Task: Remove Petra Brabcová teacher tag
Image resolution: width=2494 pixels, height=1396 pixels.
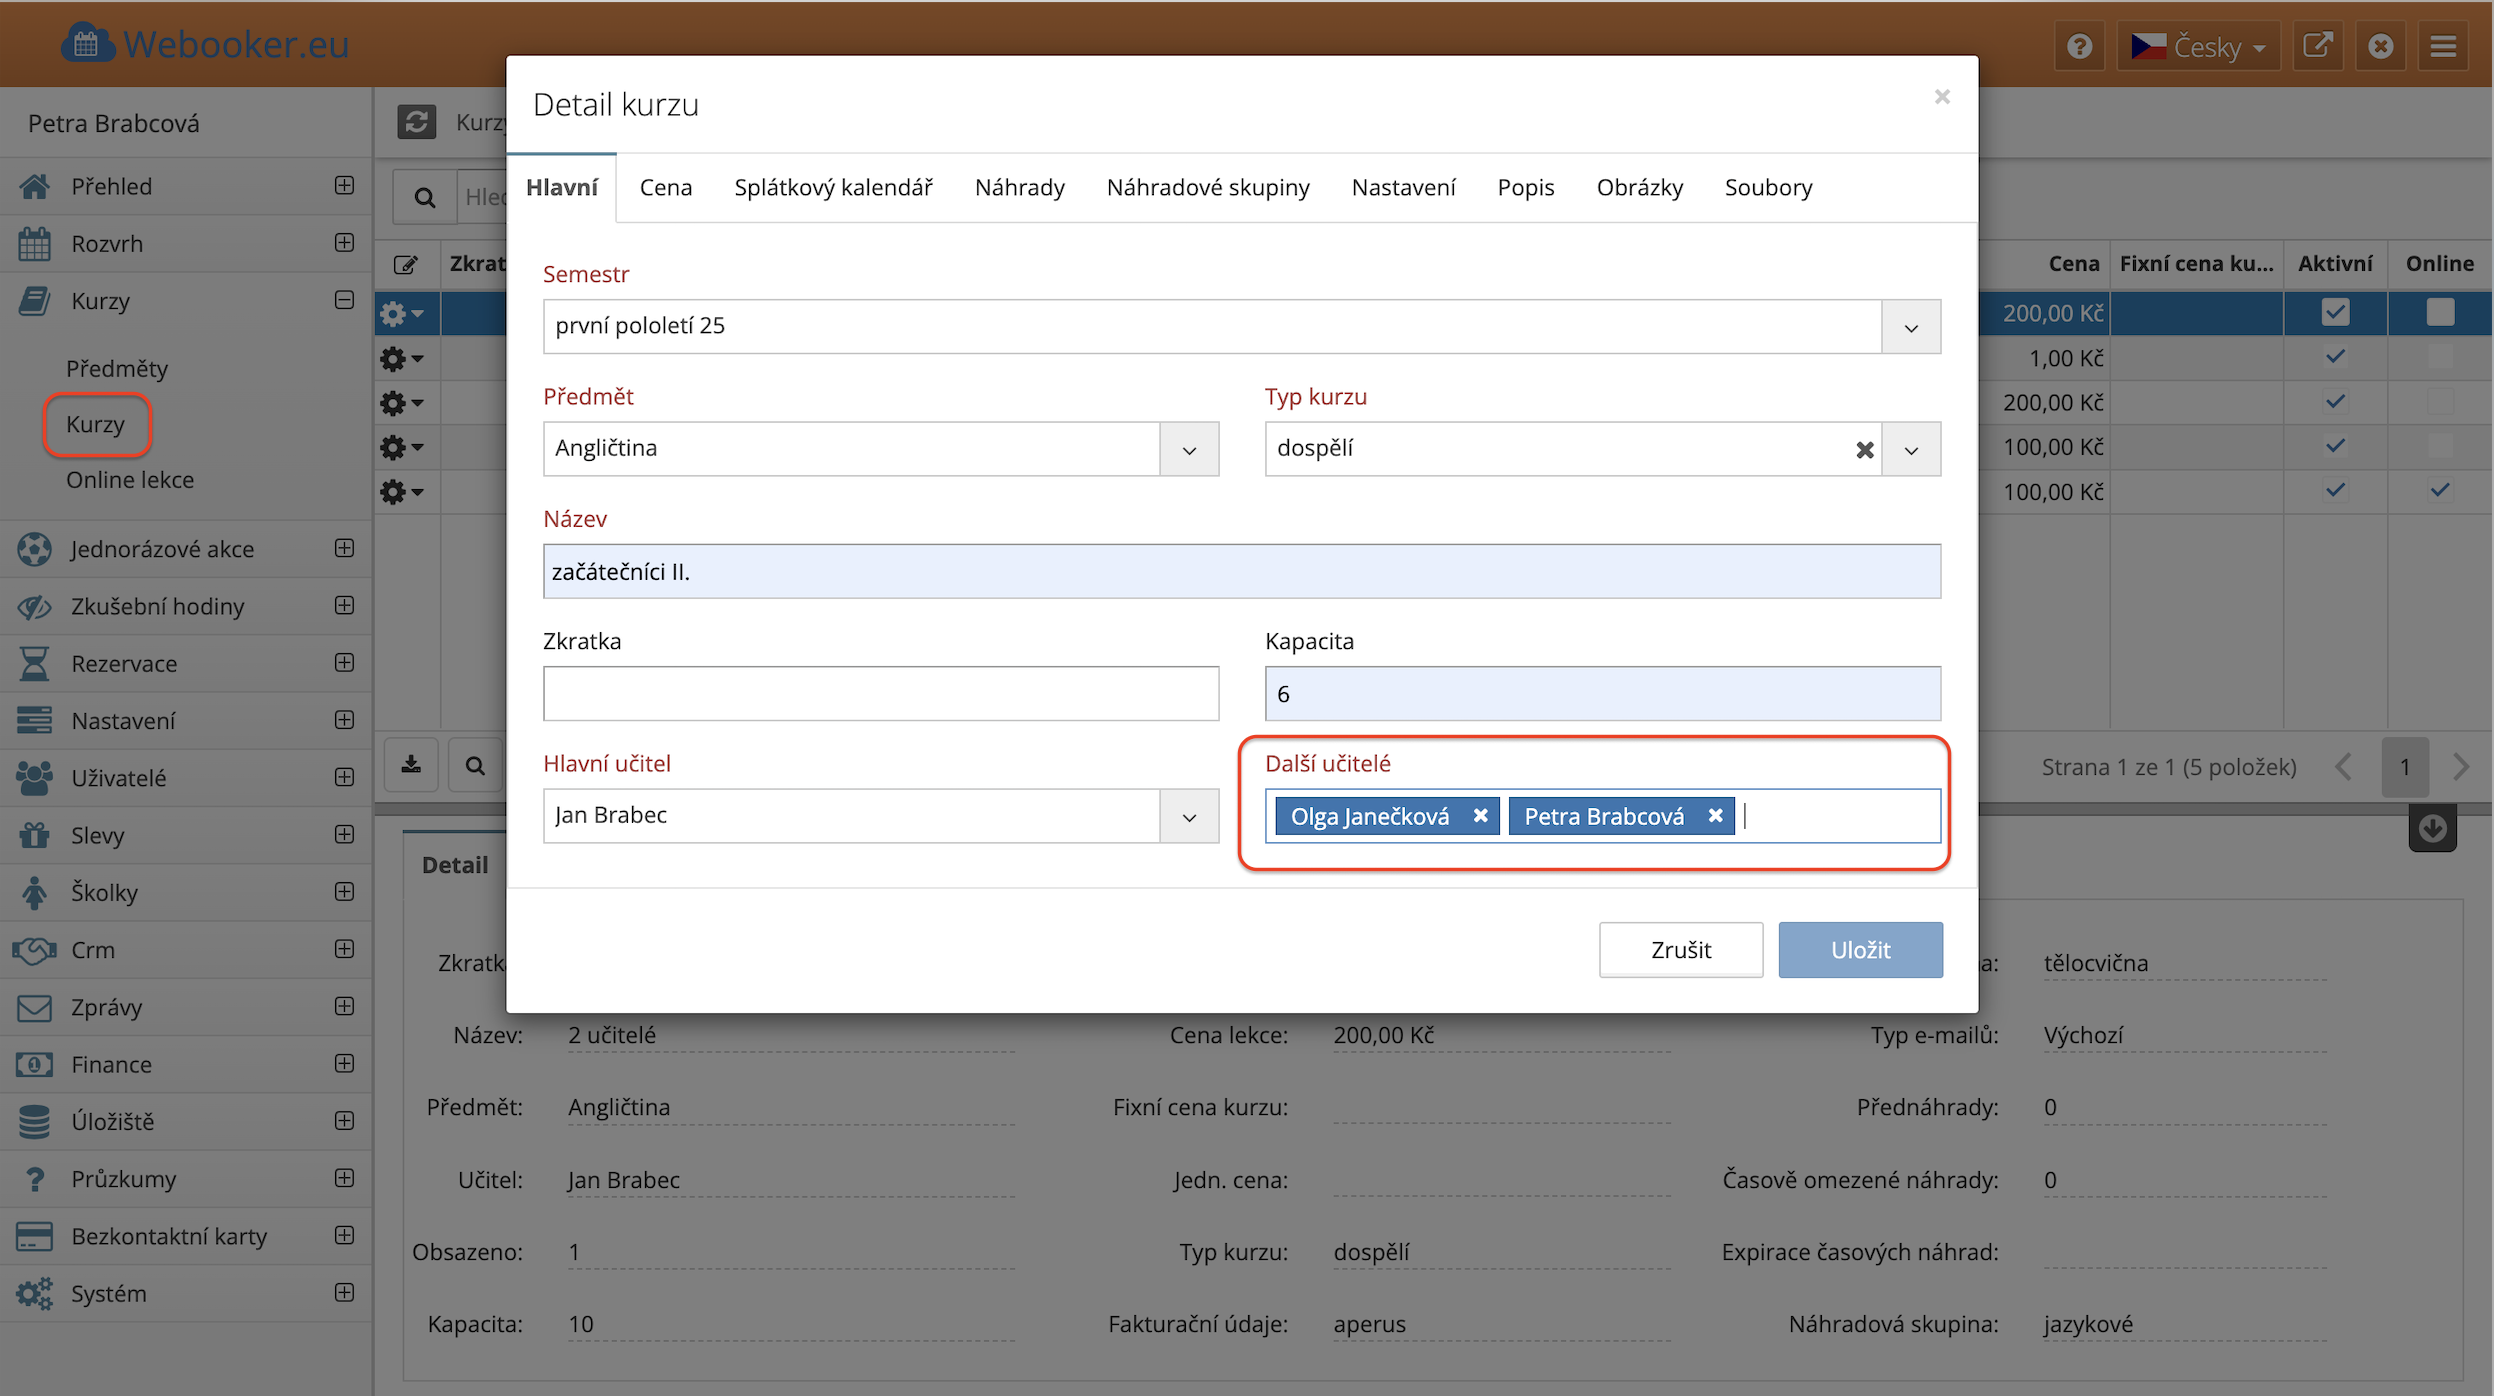Action: coord(1715,816)
